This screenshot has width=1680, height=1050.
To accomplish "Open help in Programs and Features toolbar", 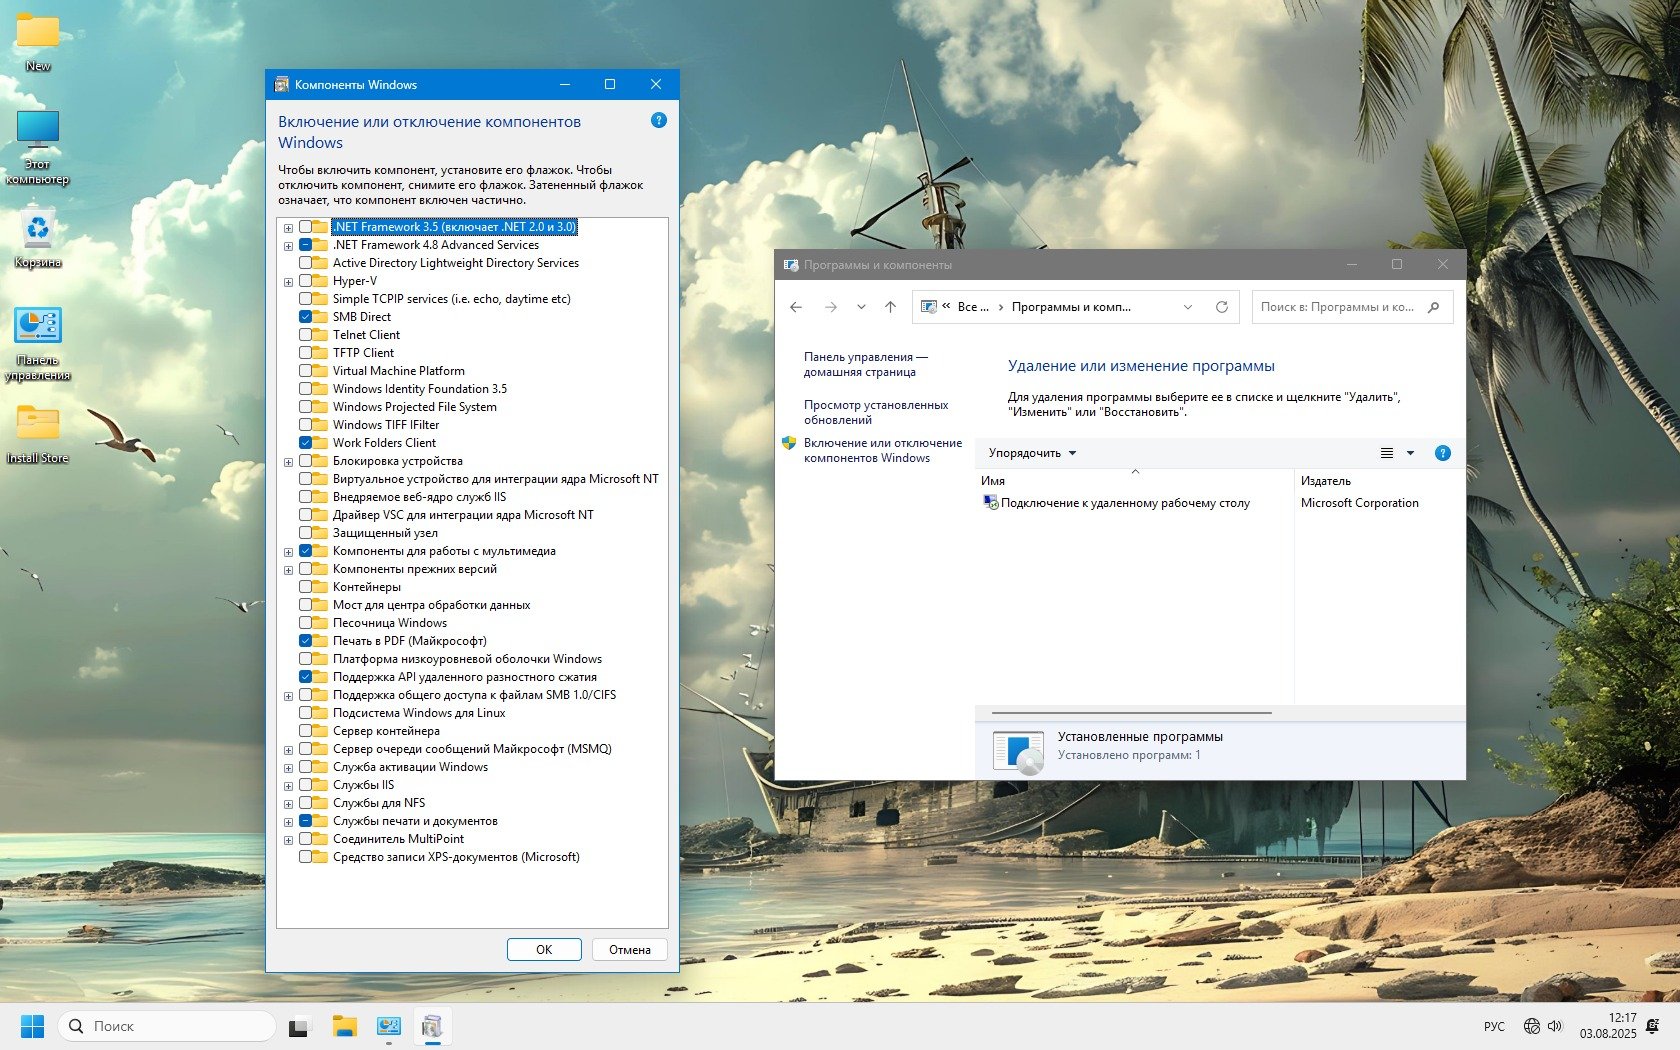I will (1442, 453).
